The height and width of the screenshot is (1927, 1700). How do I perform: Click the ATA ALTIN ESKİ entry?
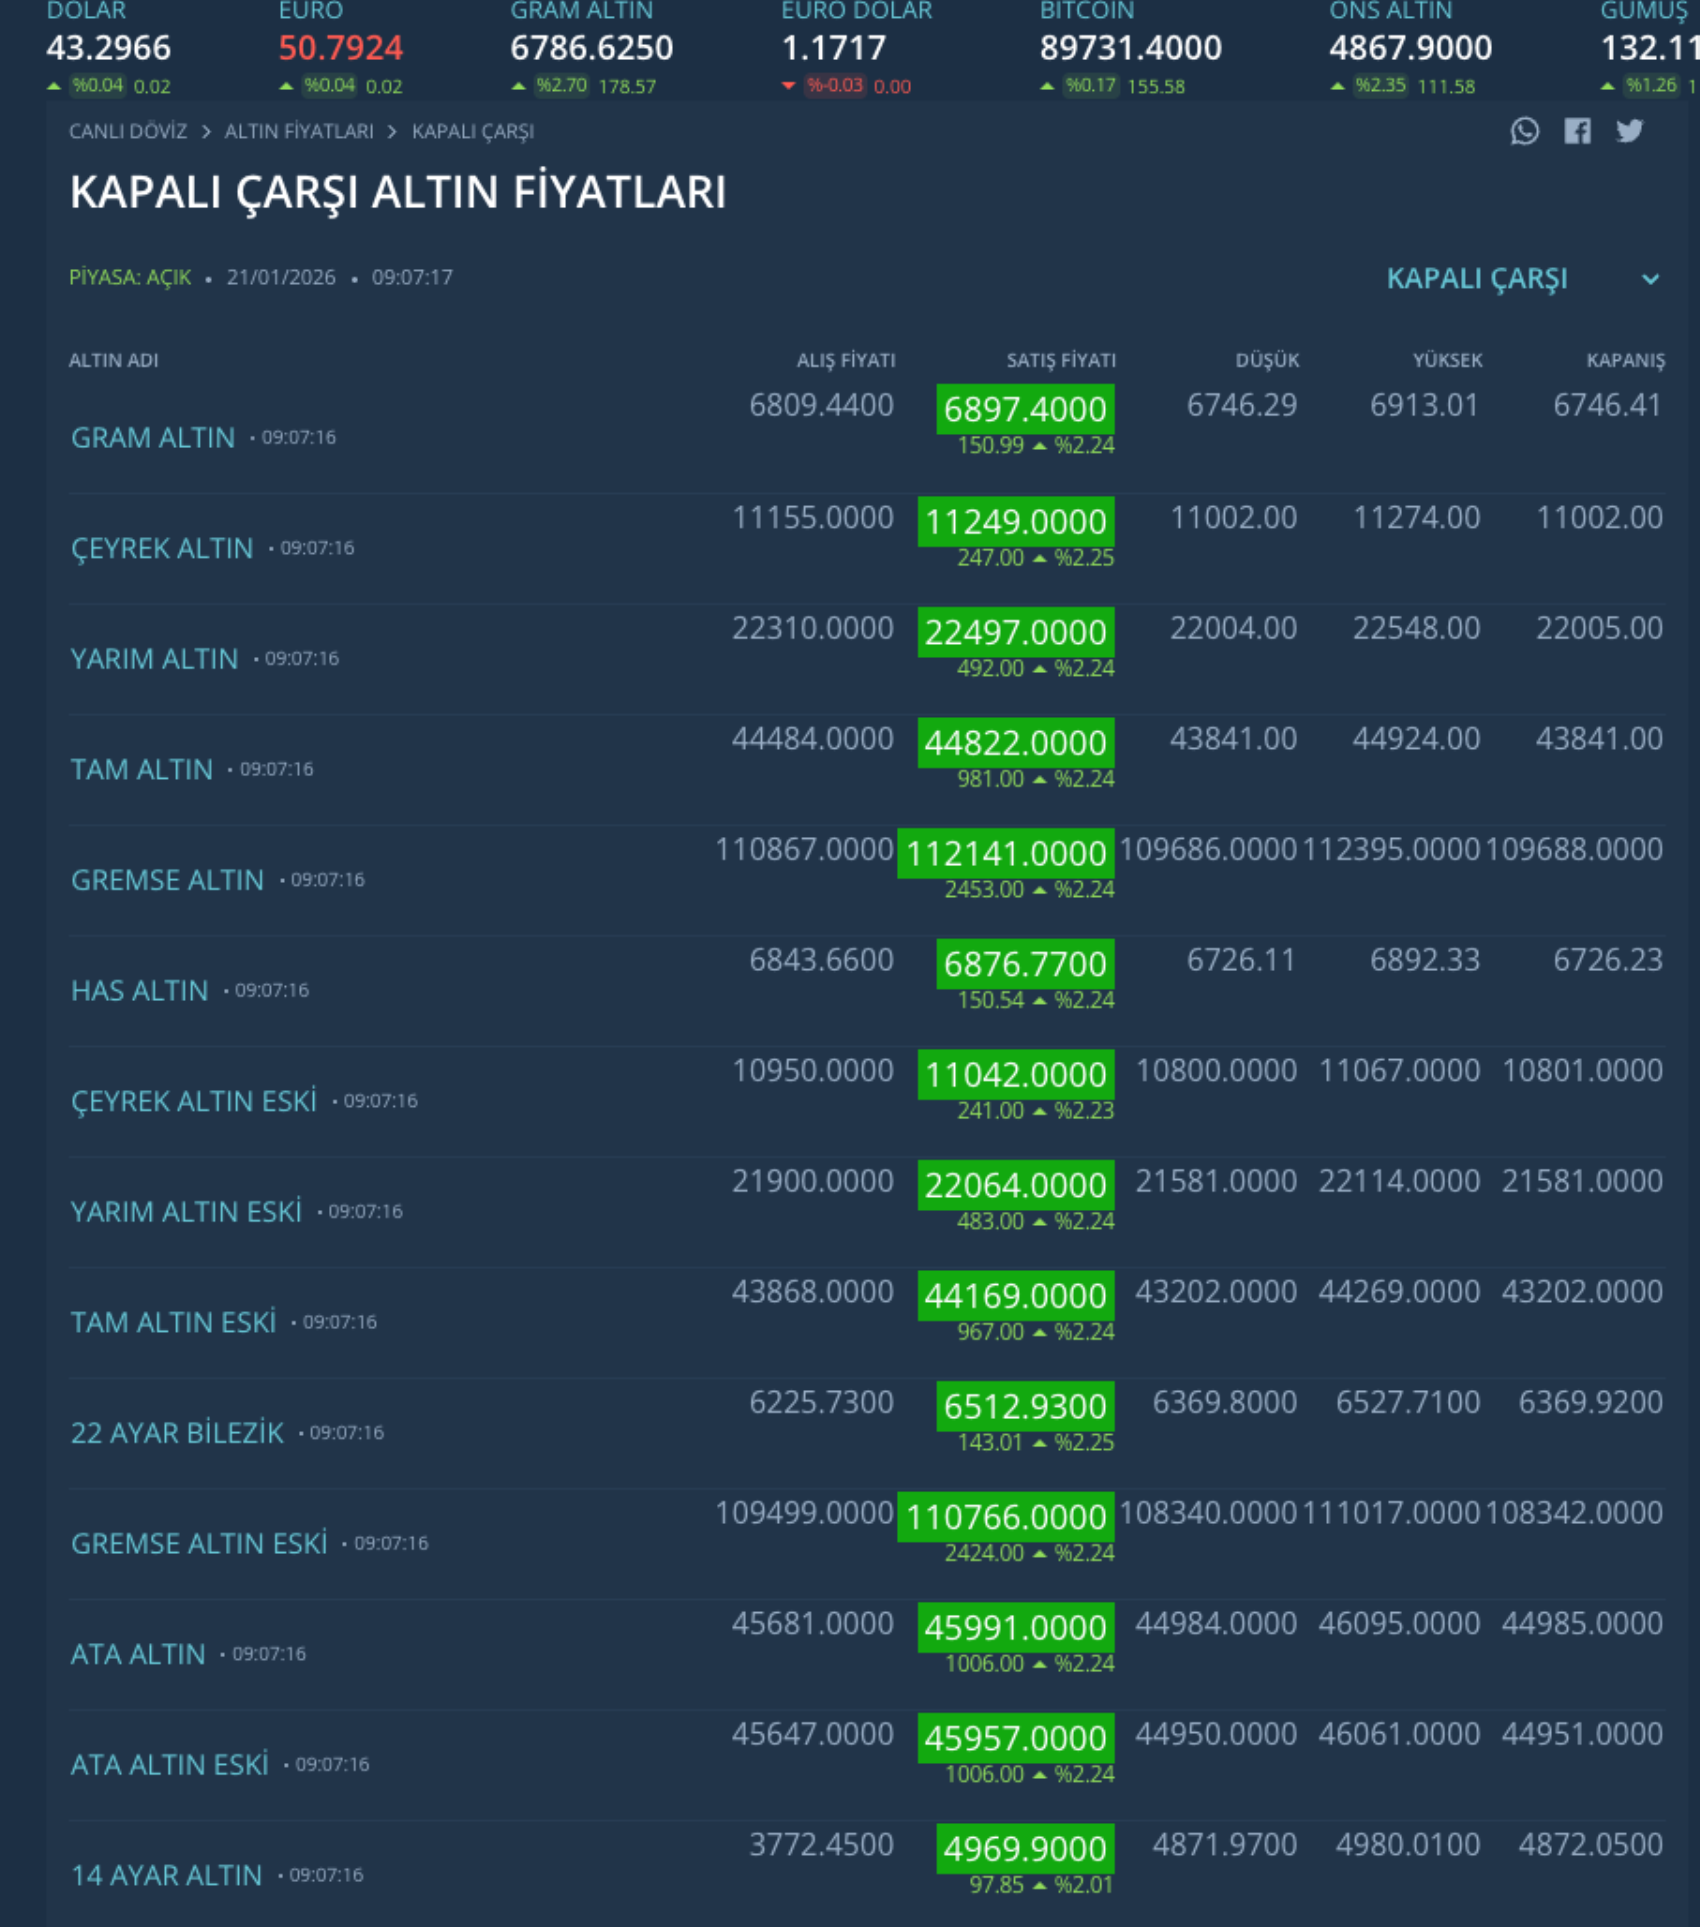point(169,1765)
